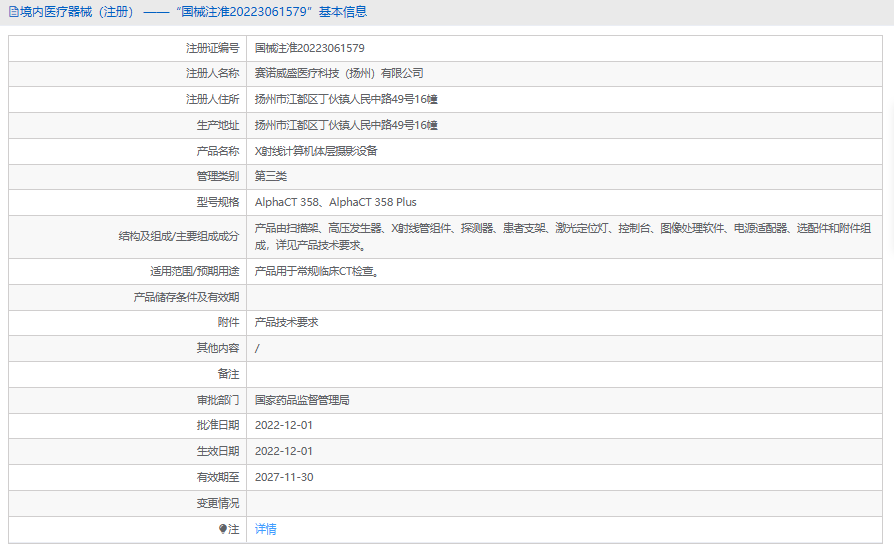Click the 其他内容 row label
The width and height of the screenshot is (894, 552).
point(218,348)
